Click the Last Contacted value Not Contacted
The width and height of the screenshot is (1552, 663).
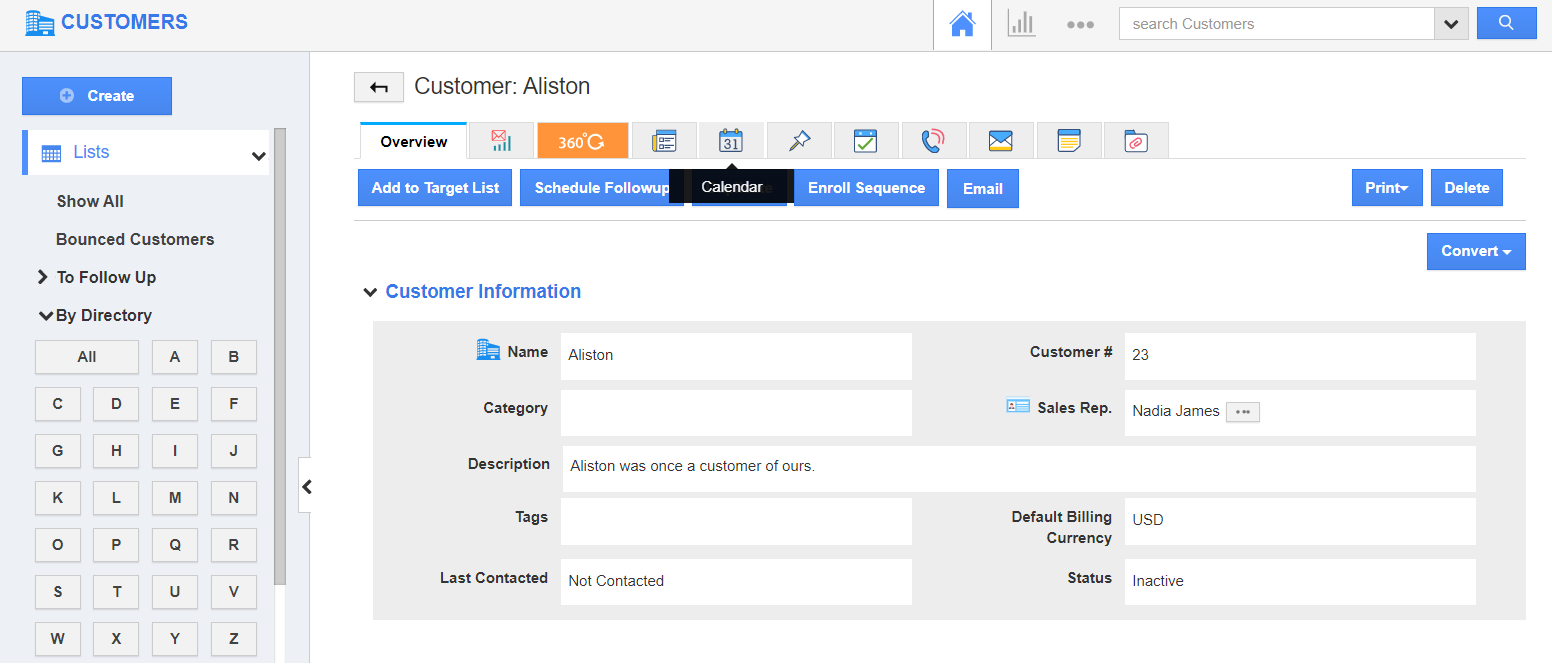pyautogui.click(x=616, y=581)
